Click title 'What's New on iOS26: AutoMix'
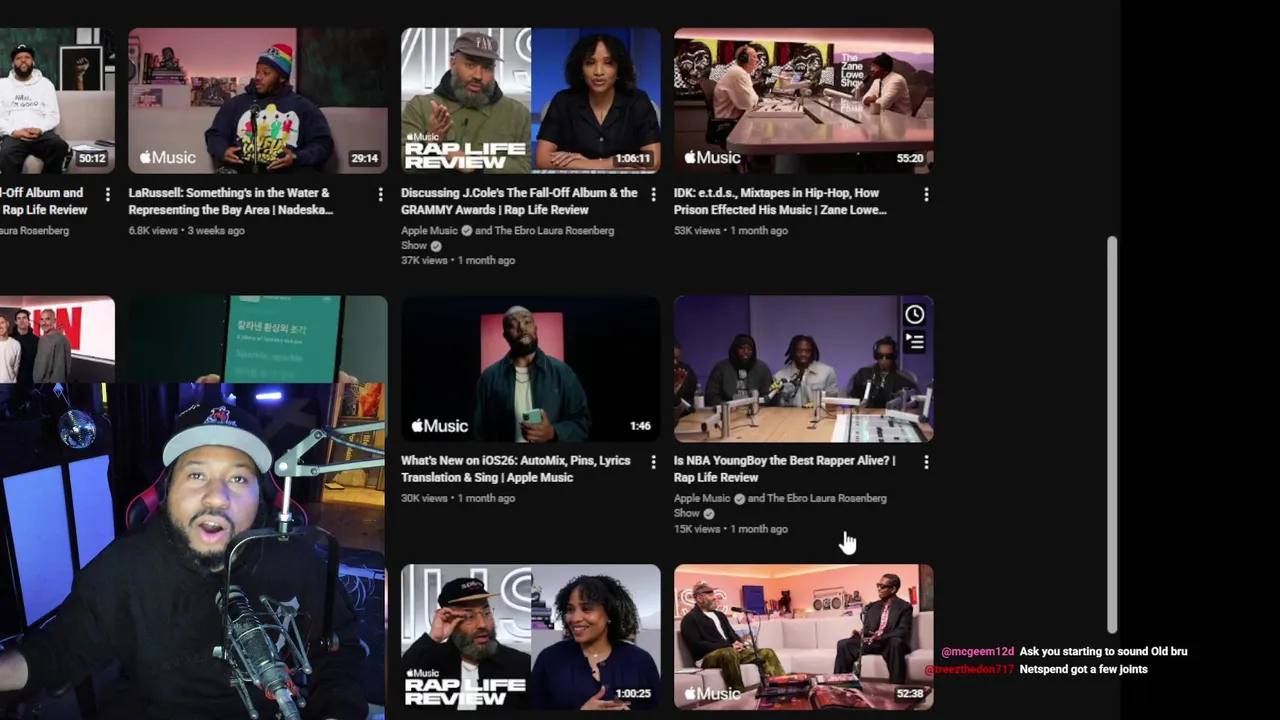This screenshot has height=720, width=1280. pos(515,469)
